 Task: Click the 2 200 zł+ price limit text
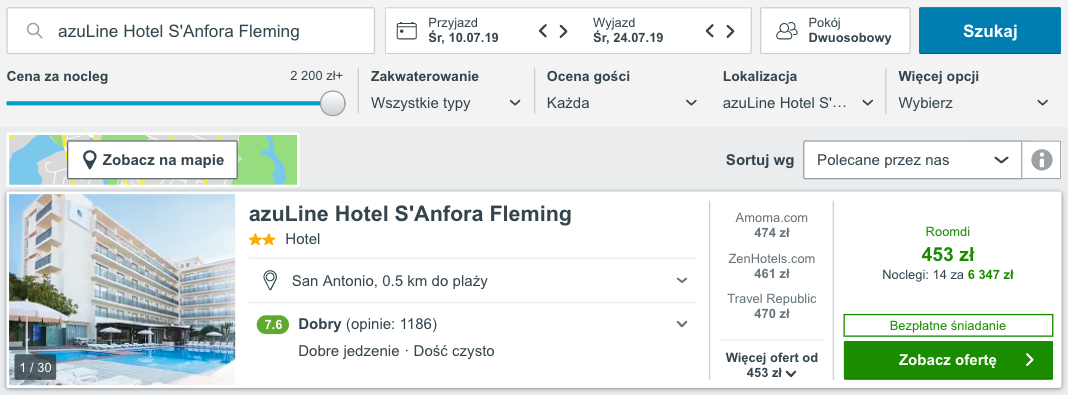coord(317,76)
